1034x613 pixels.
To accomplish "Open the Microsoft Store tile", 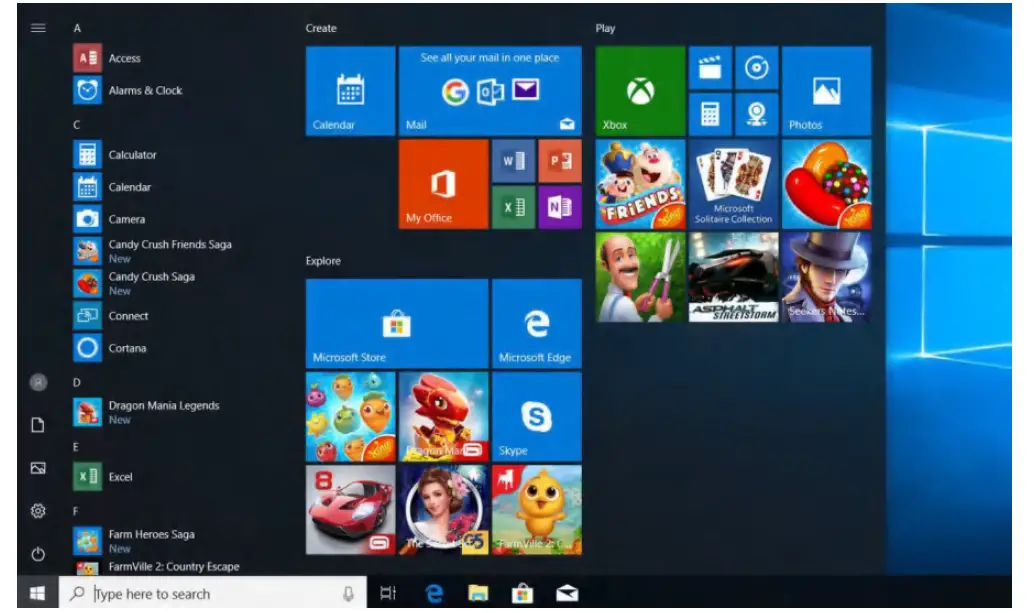I will coord(397,323).
